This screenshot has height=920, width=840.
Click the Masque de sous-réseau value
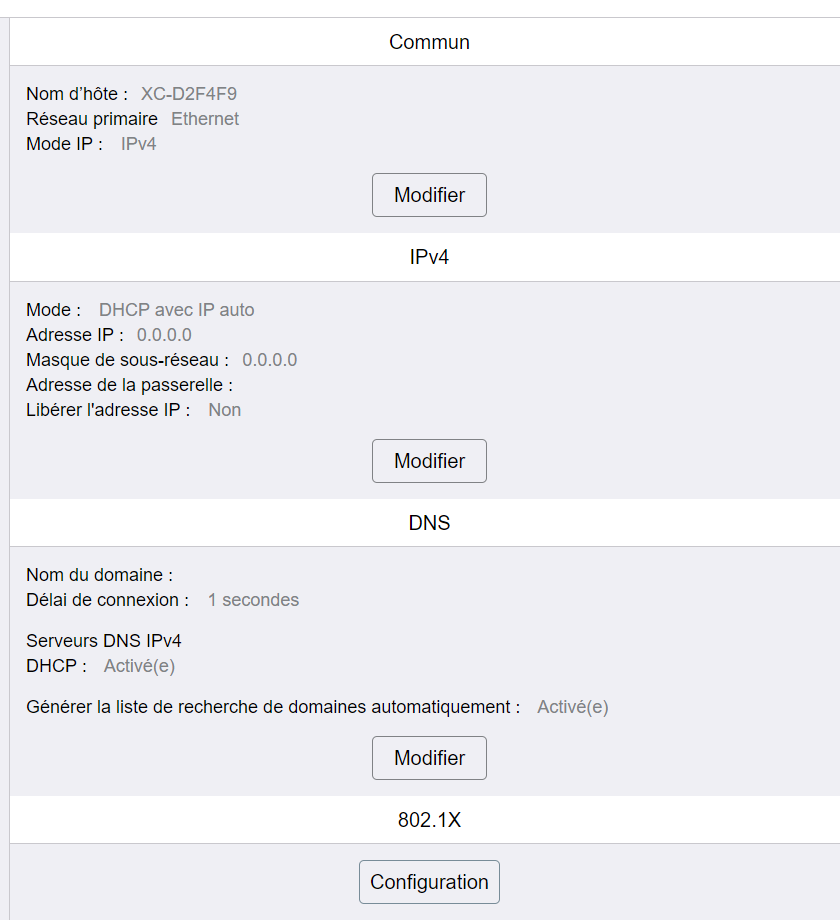270,360
